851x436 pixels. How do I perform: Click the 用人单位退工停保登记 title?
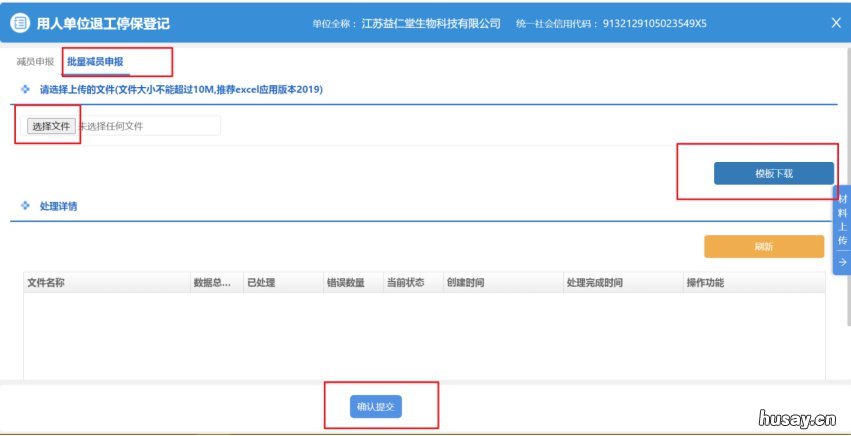point(103,23)
